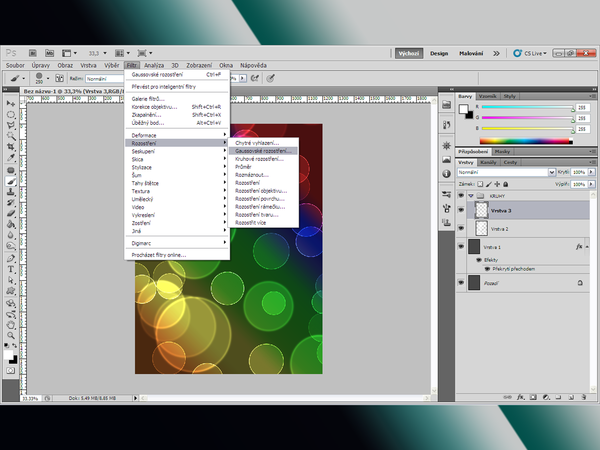Open the Obraz menu
The width and height of the screenshot is (600, 450).
[x=65, y=64]
